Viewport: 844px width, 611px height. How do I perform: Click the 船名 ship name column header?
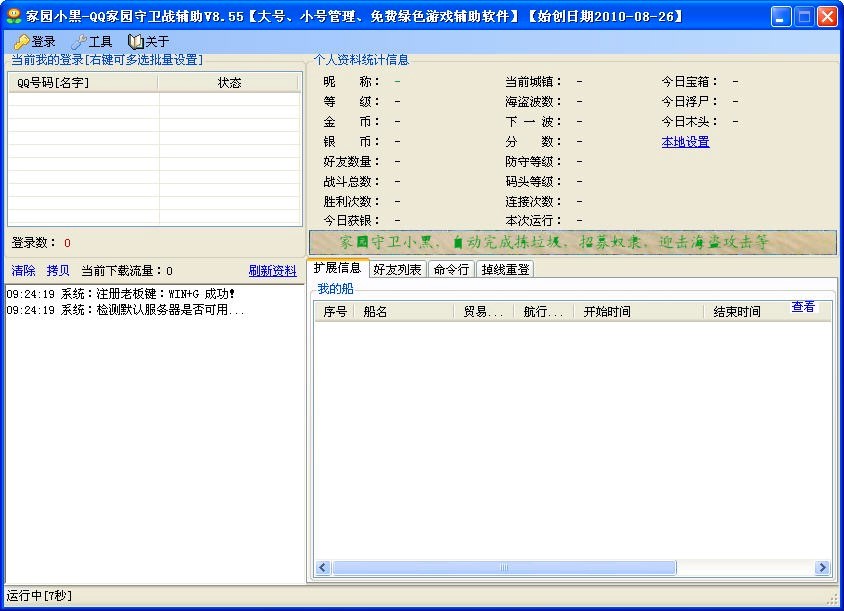(x=400, y=311)
